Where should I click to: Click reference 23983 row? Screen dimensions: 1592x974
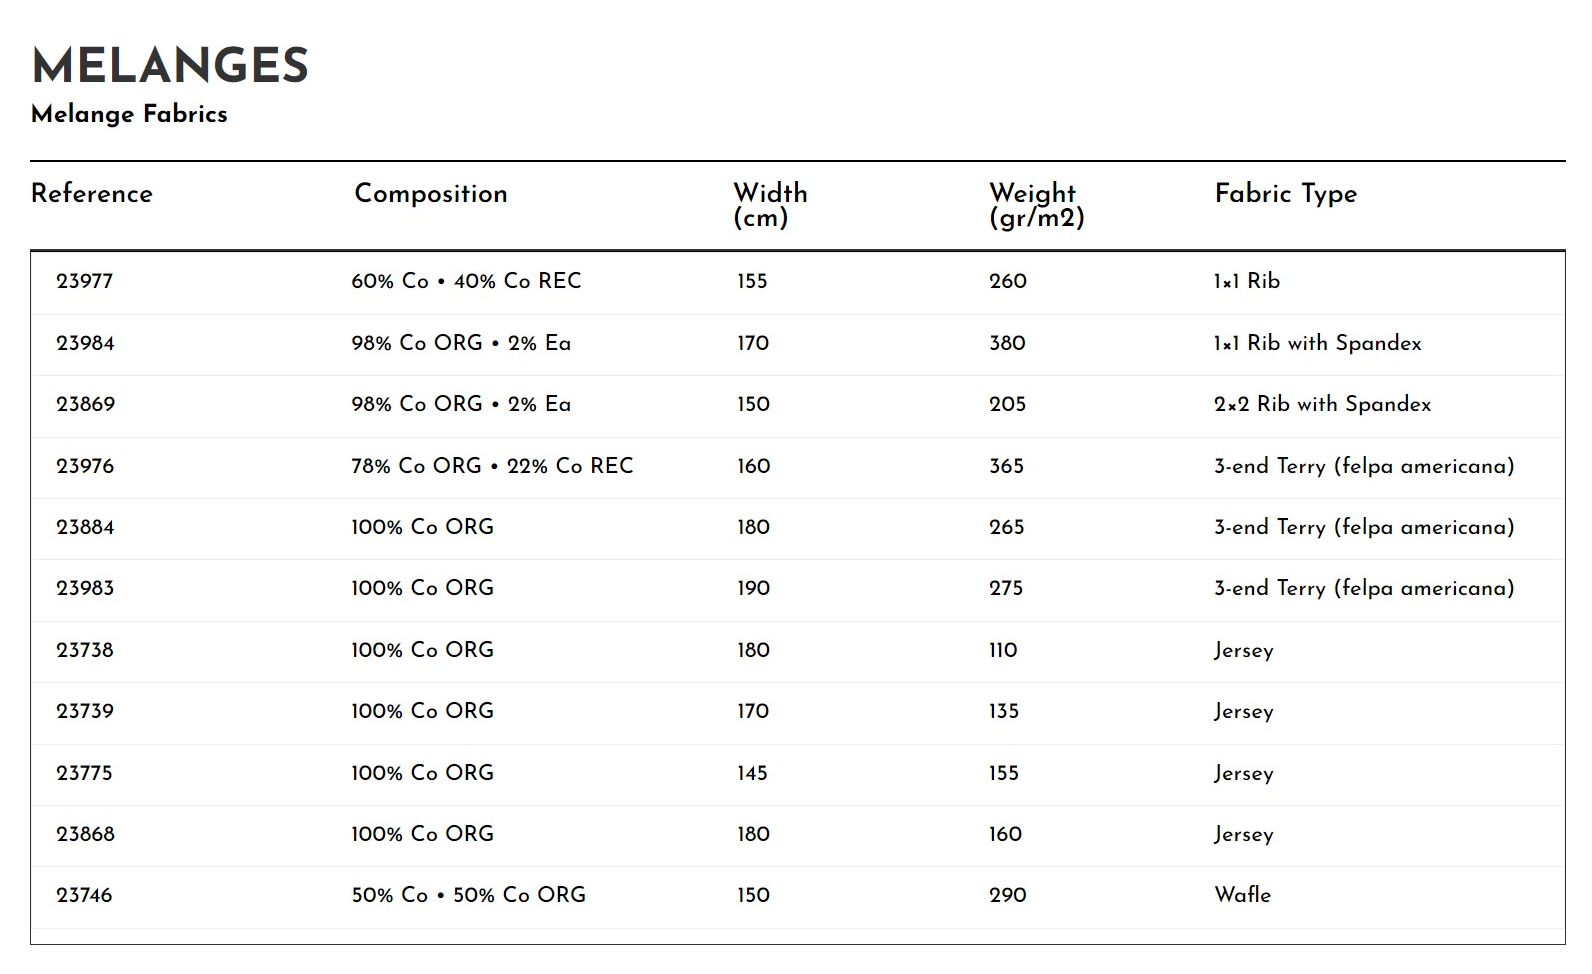[797, 589]
